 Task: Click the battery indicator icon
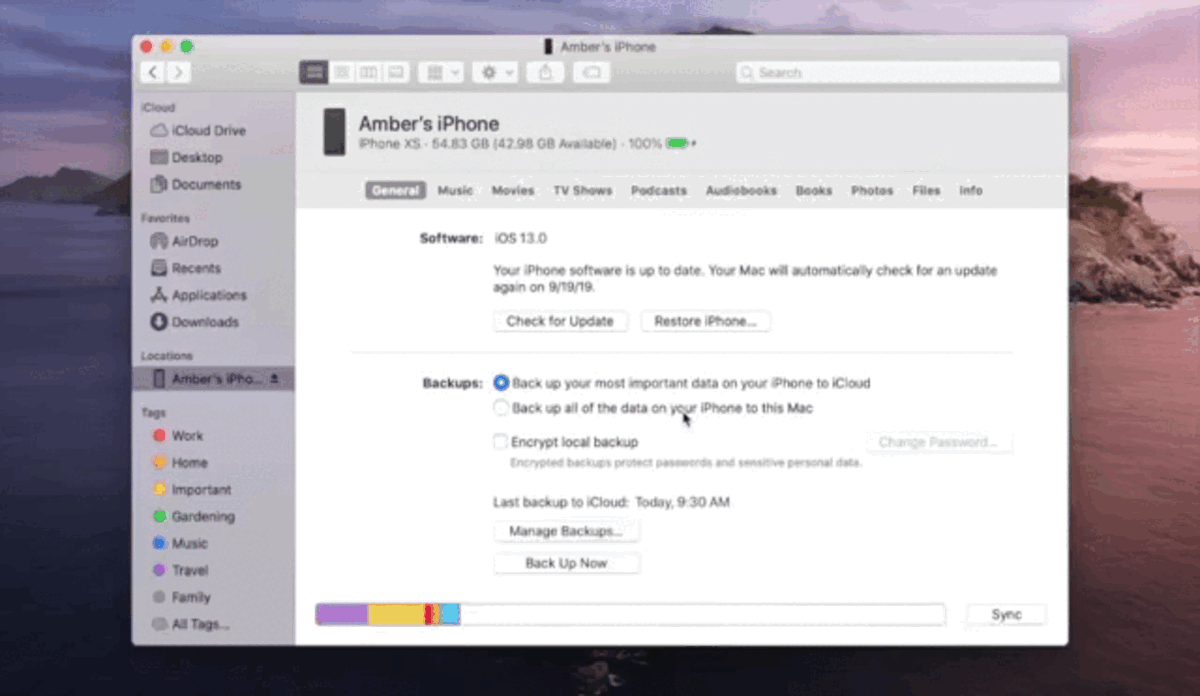[x=679, y=144]
